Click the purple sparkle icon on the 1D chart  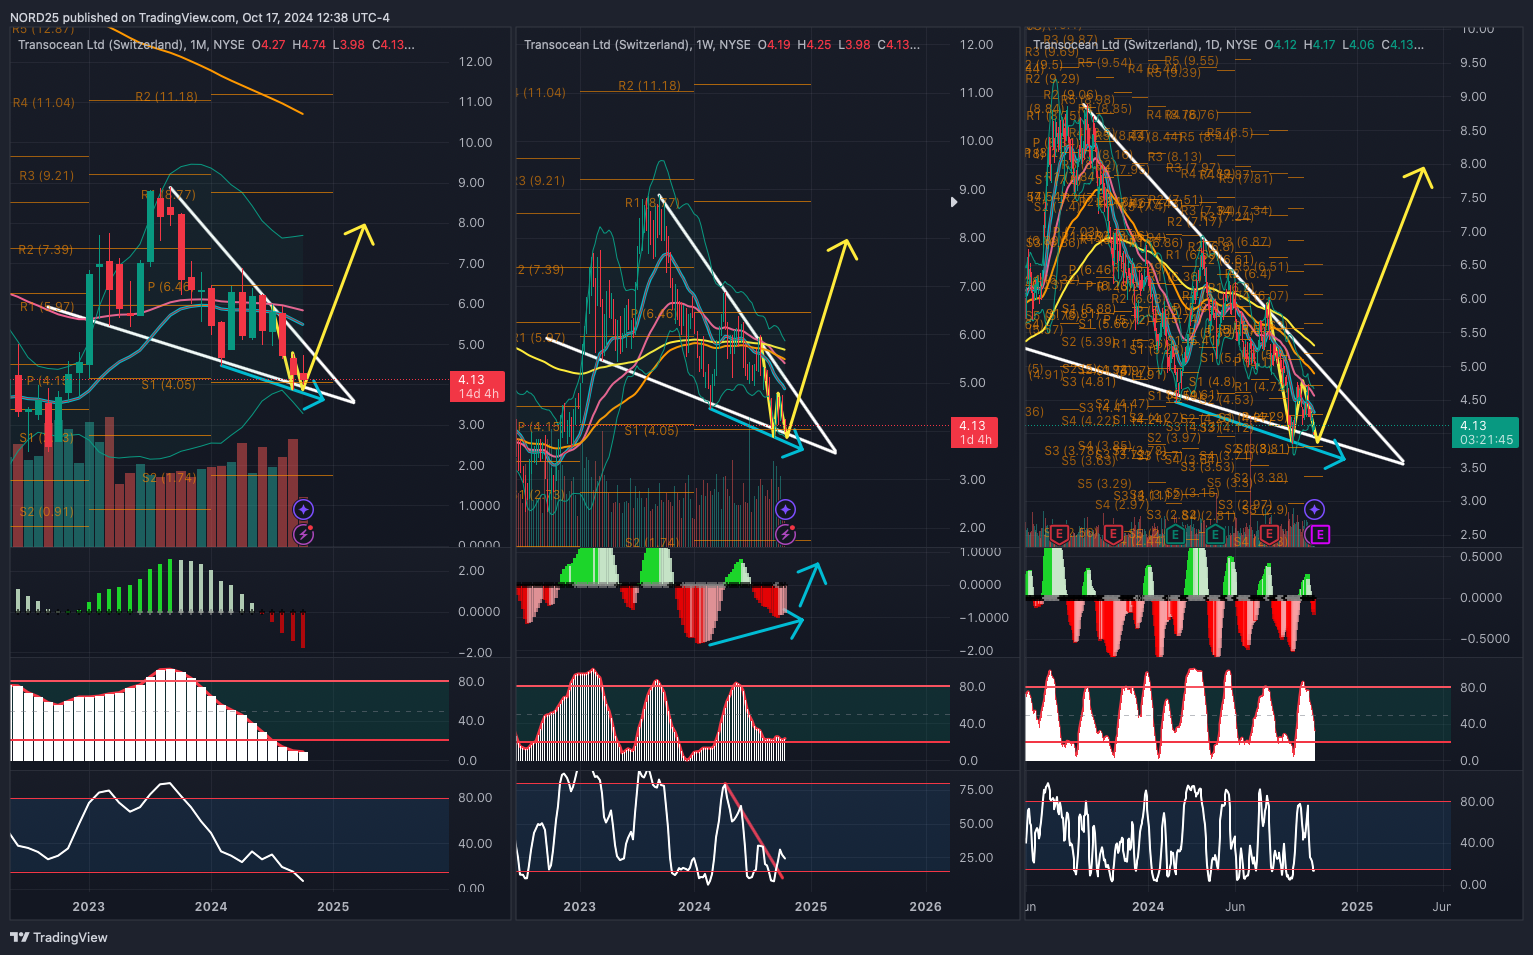(x=1314, y=510)
